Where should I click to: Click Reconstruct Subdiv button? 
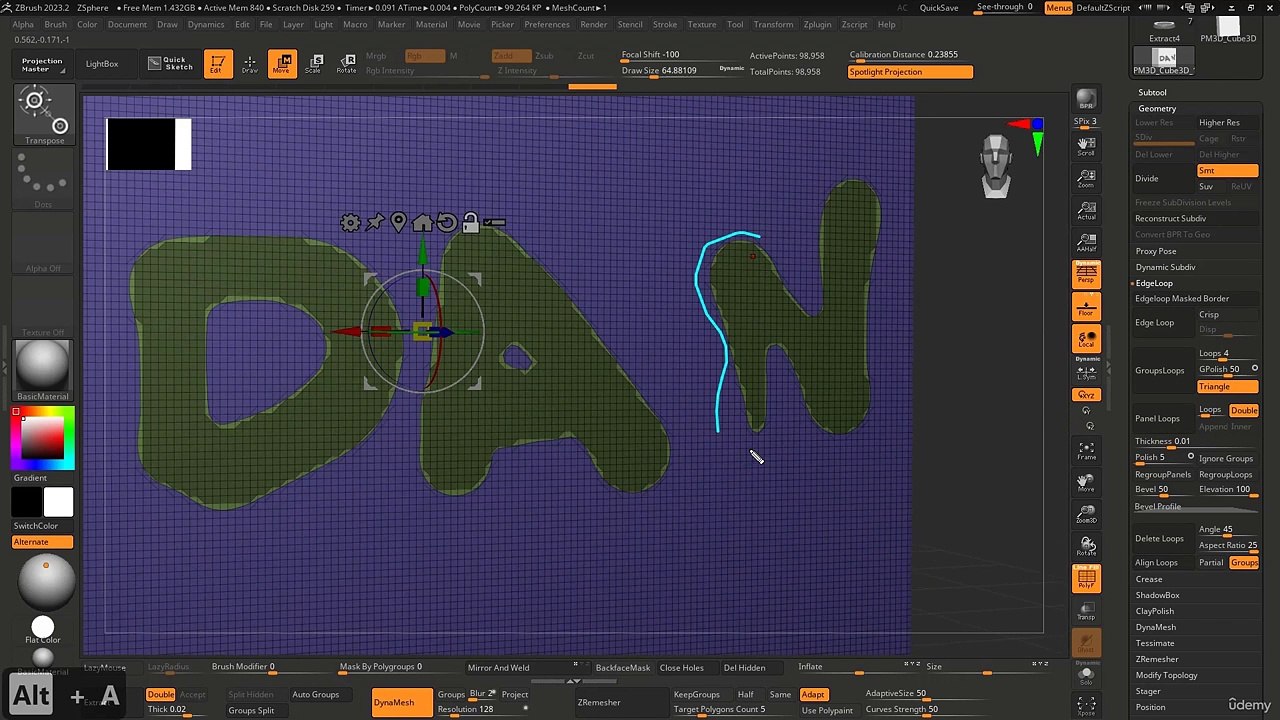click(1171, 219)
